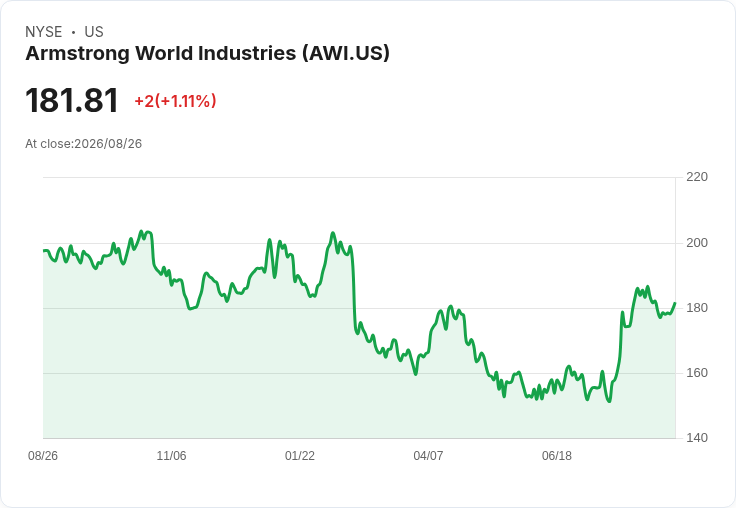This screenshot has height=508, width=736.
Task: Click the chart's starting point at 08/26
Action: (44, 250)
